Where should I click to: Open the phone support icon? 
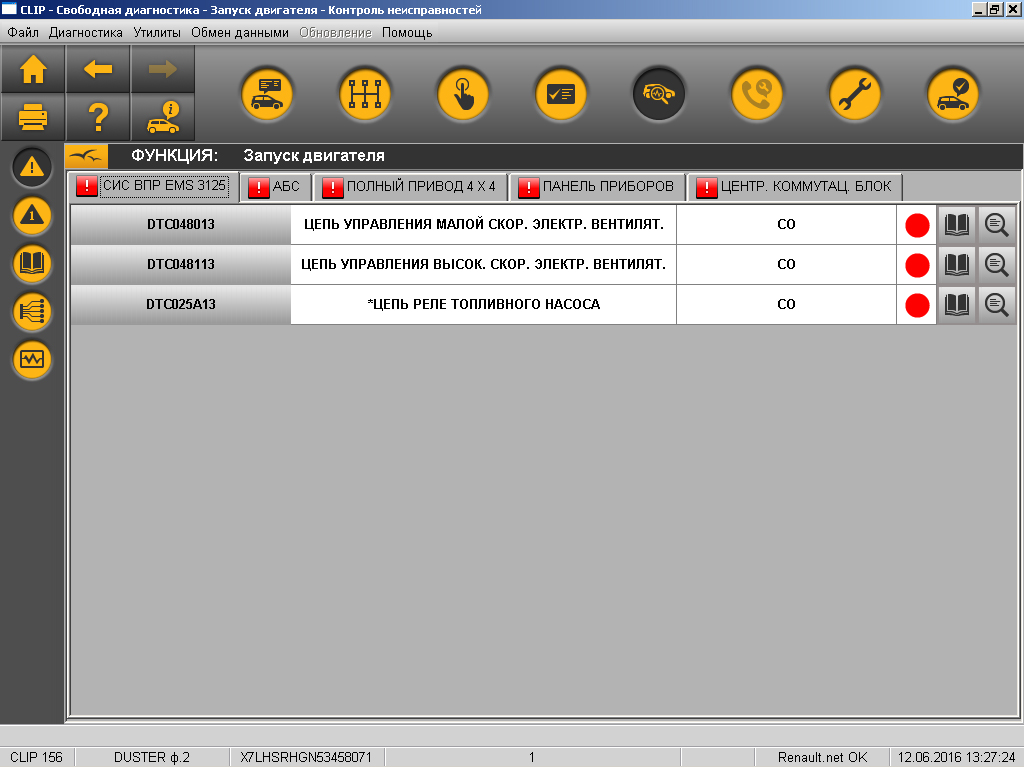757,94
